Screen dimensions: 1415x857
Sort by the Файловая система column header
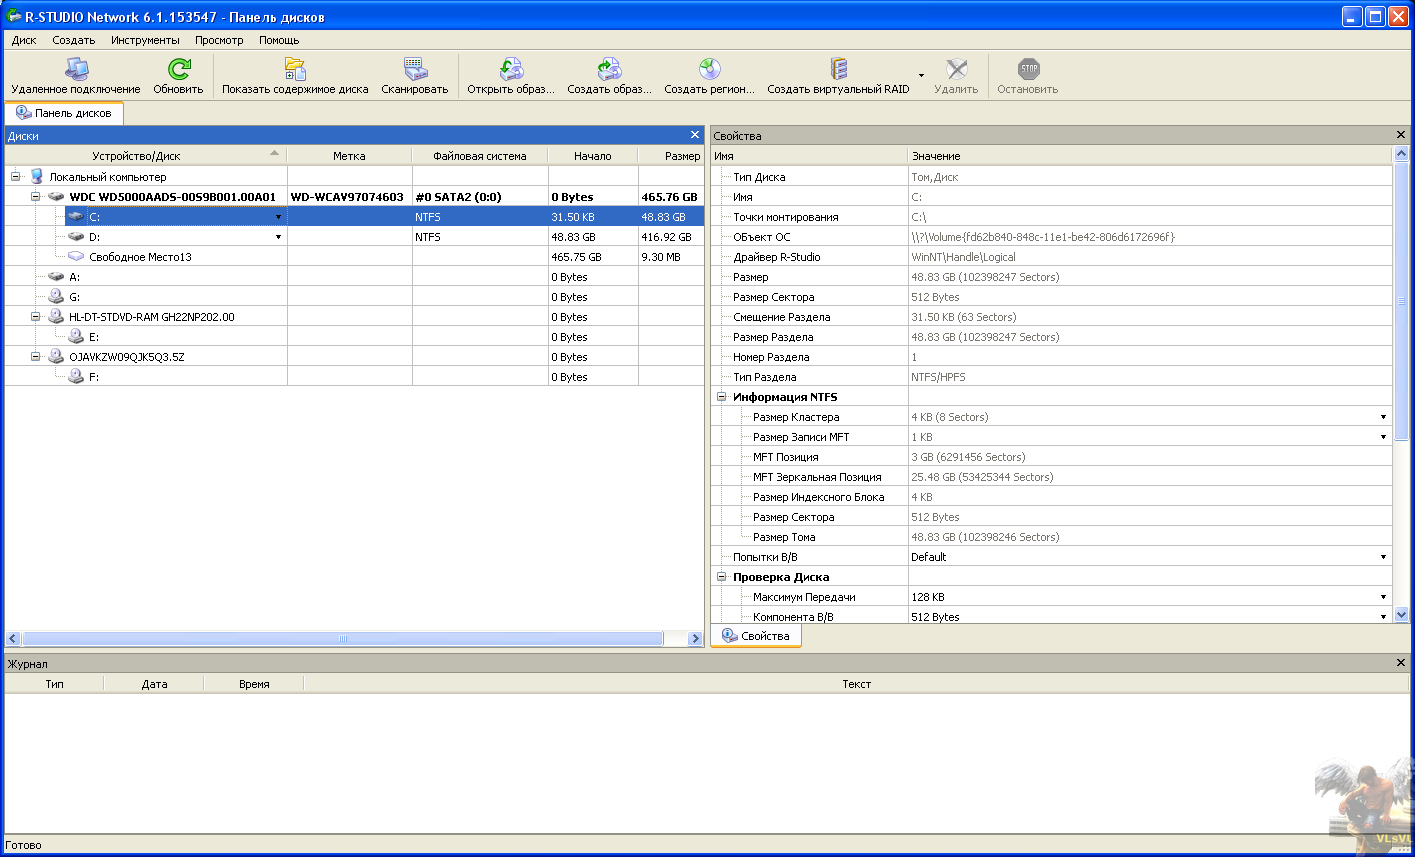[x=479, y=155]
